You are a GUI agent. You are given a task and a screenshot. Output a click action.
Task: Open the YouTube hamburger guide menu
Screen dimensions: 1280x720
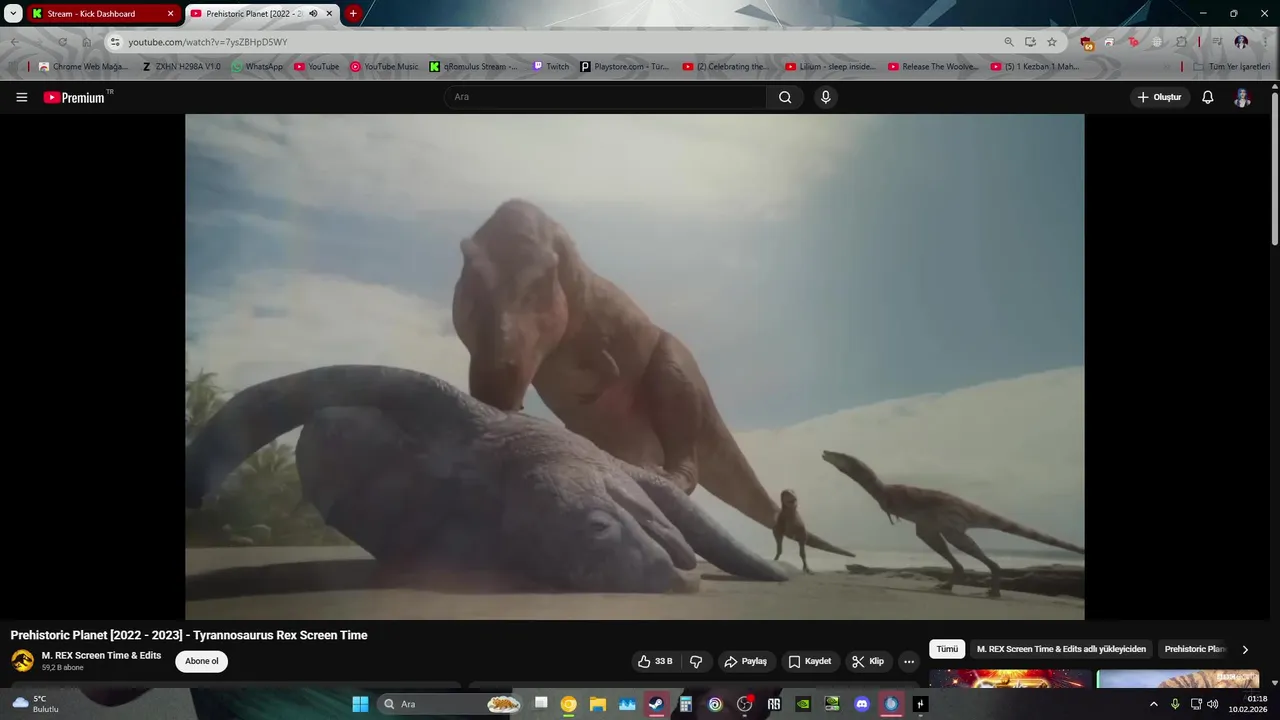coord(21,97)
